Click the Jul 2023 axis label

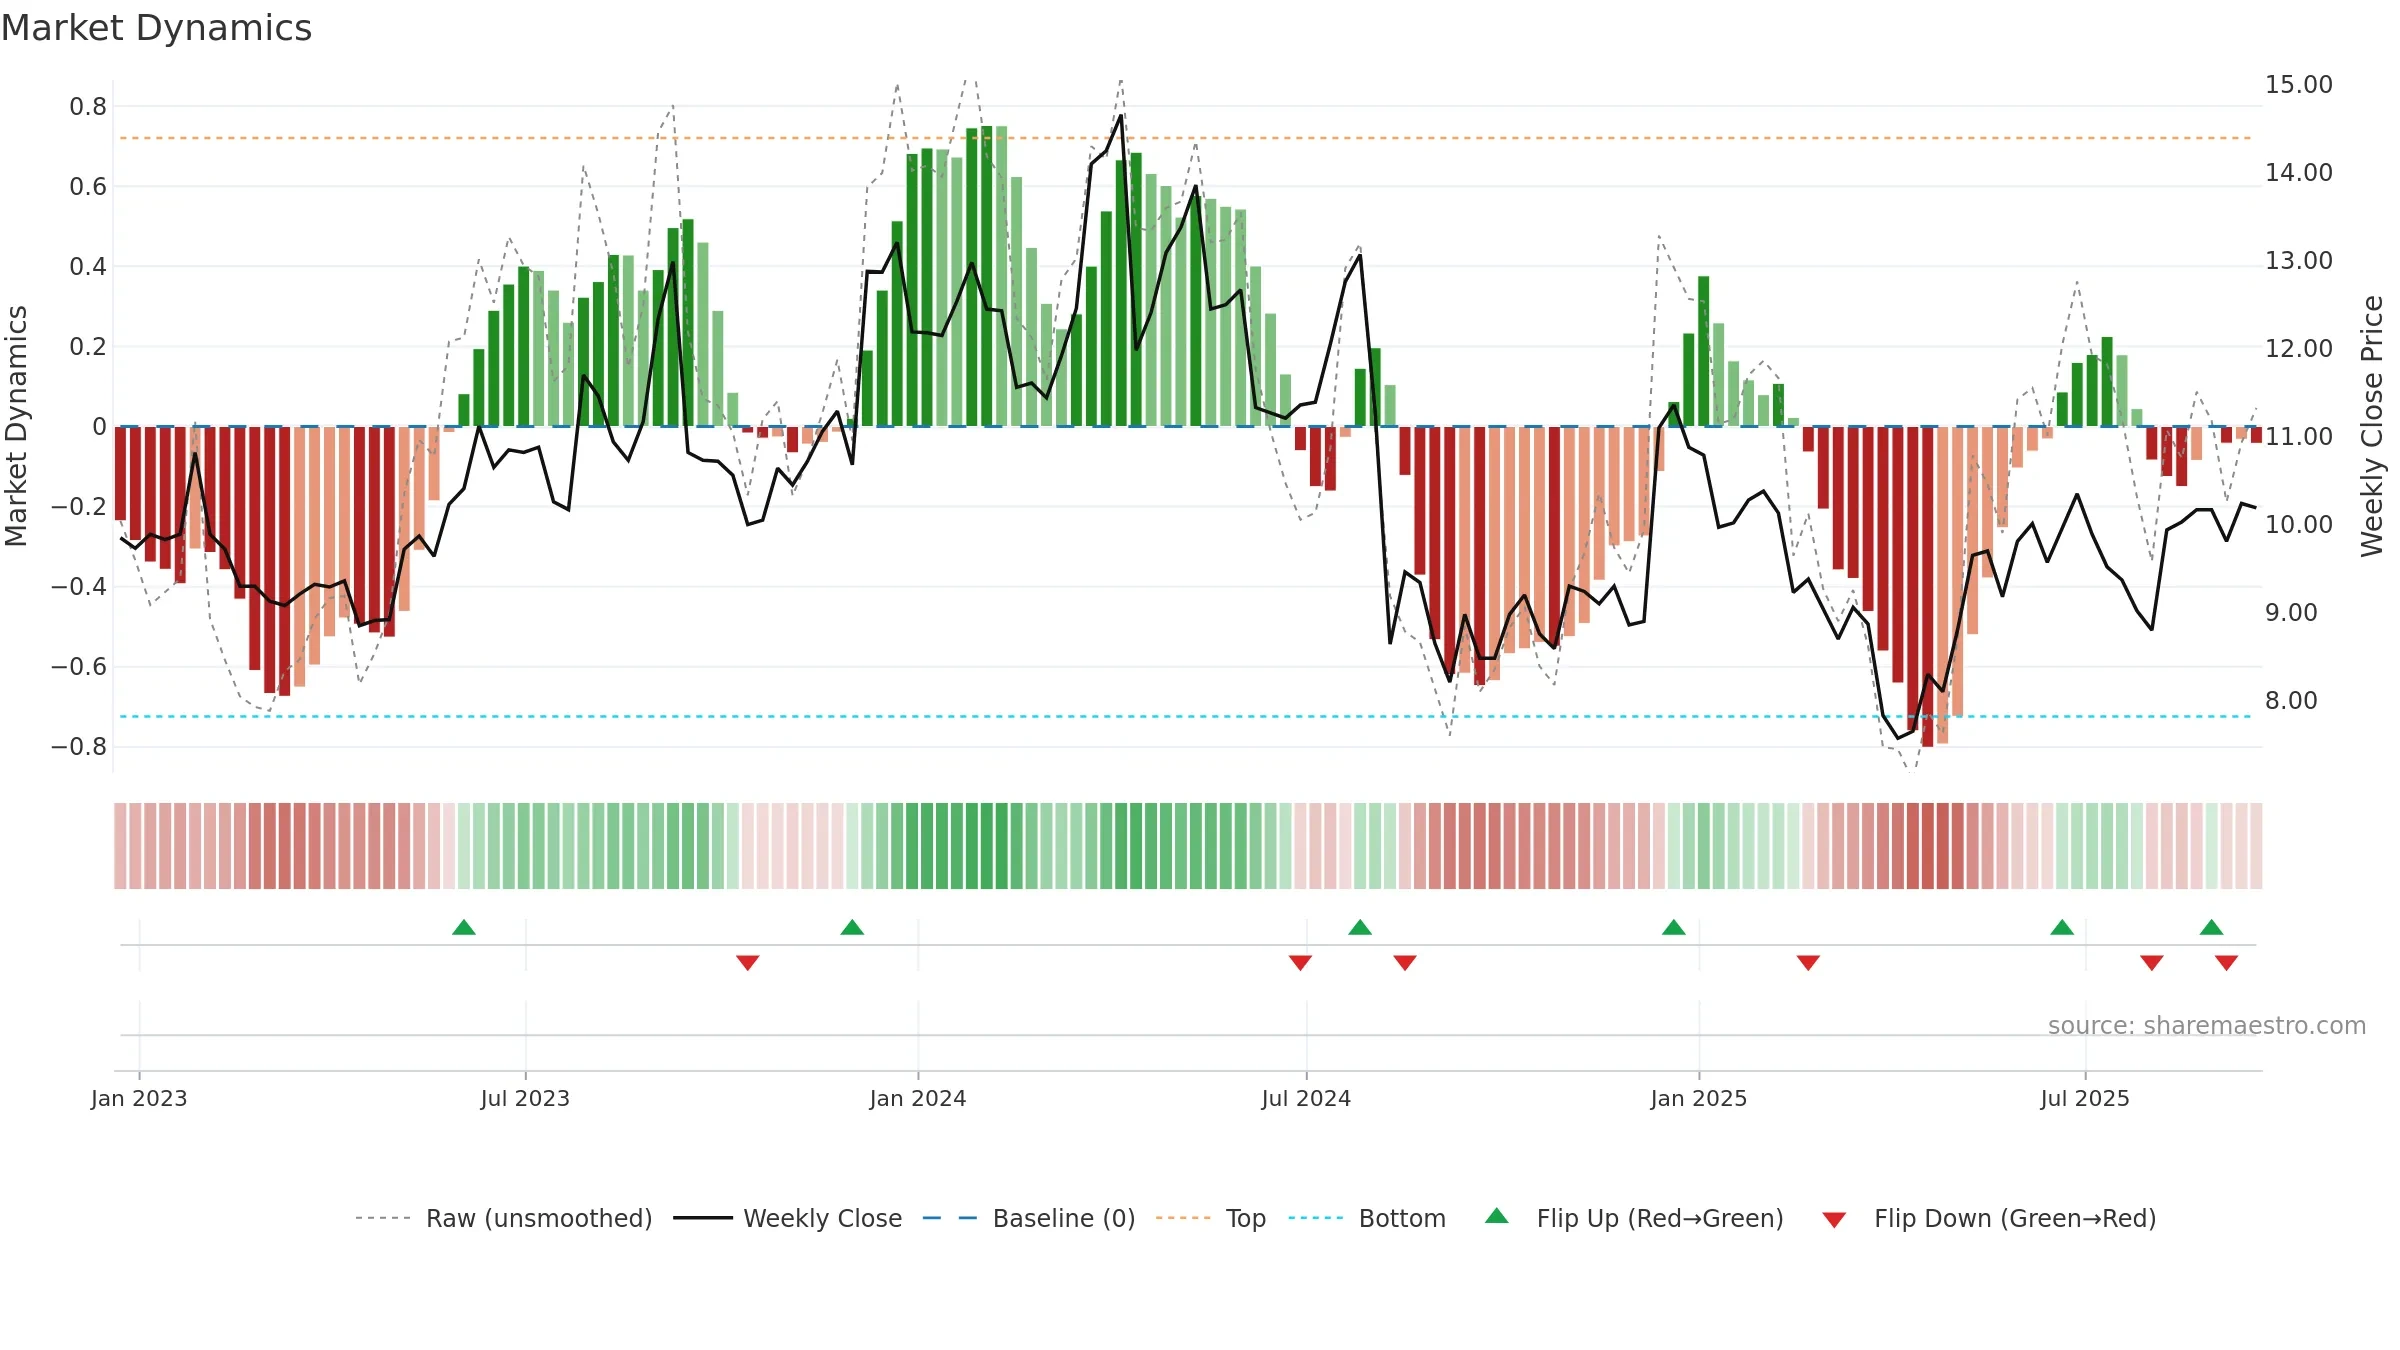(525, 1098)
